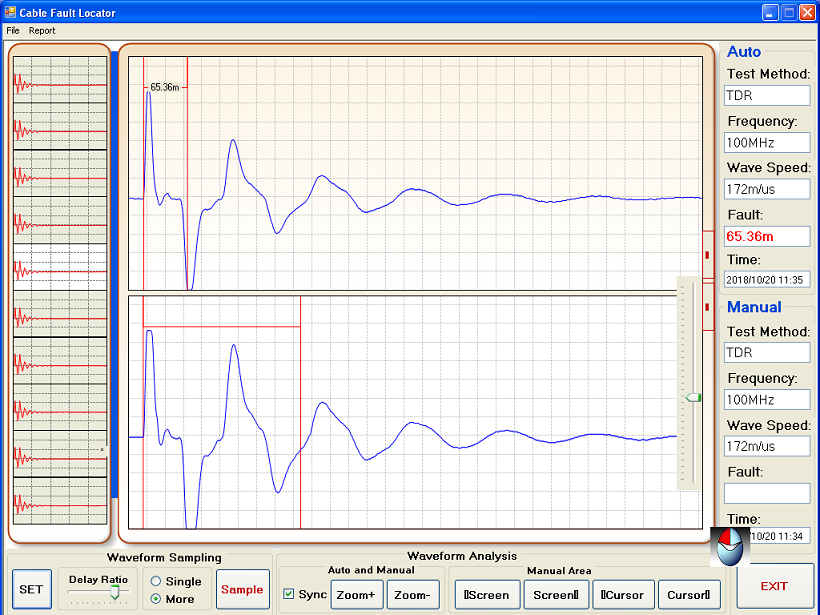Select the Single radio option

coord(176,582)
